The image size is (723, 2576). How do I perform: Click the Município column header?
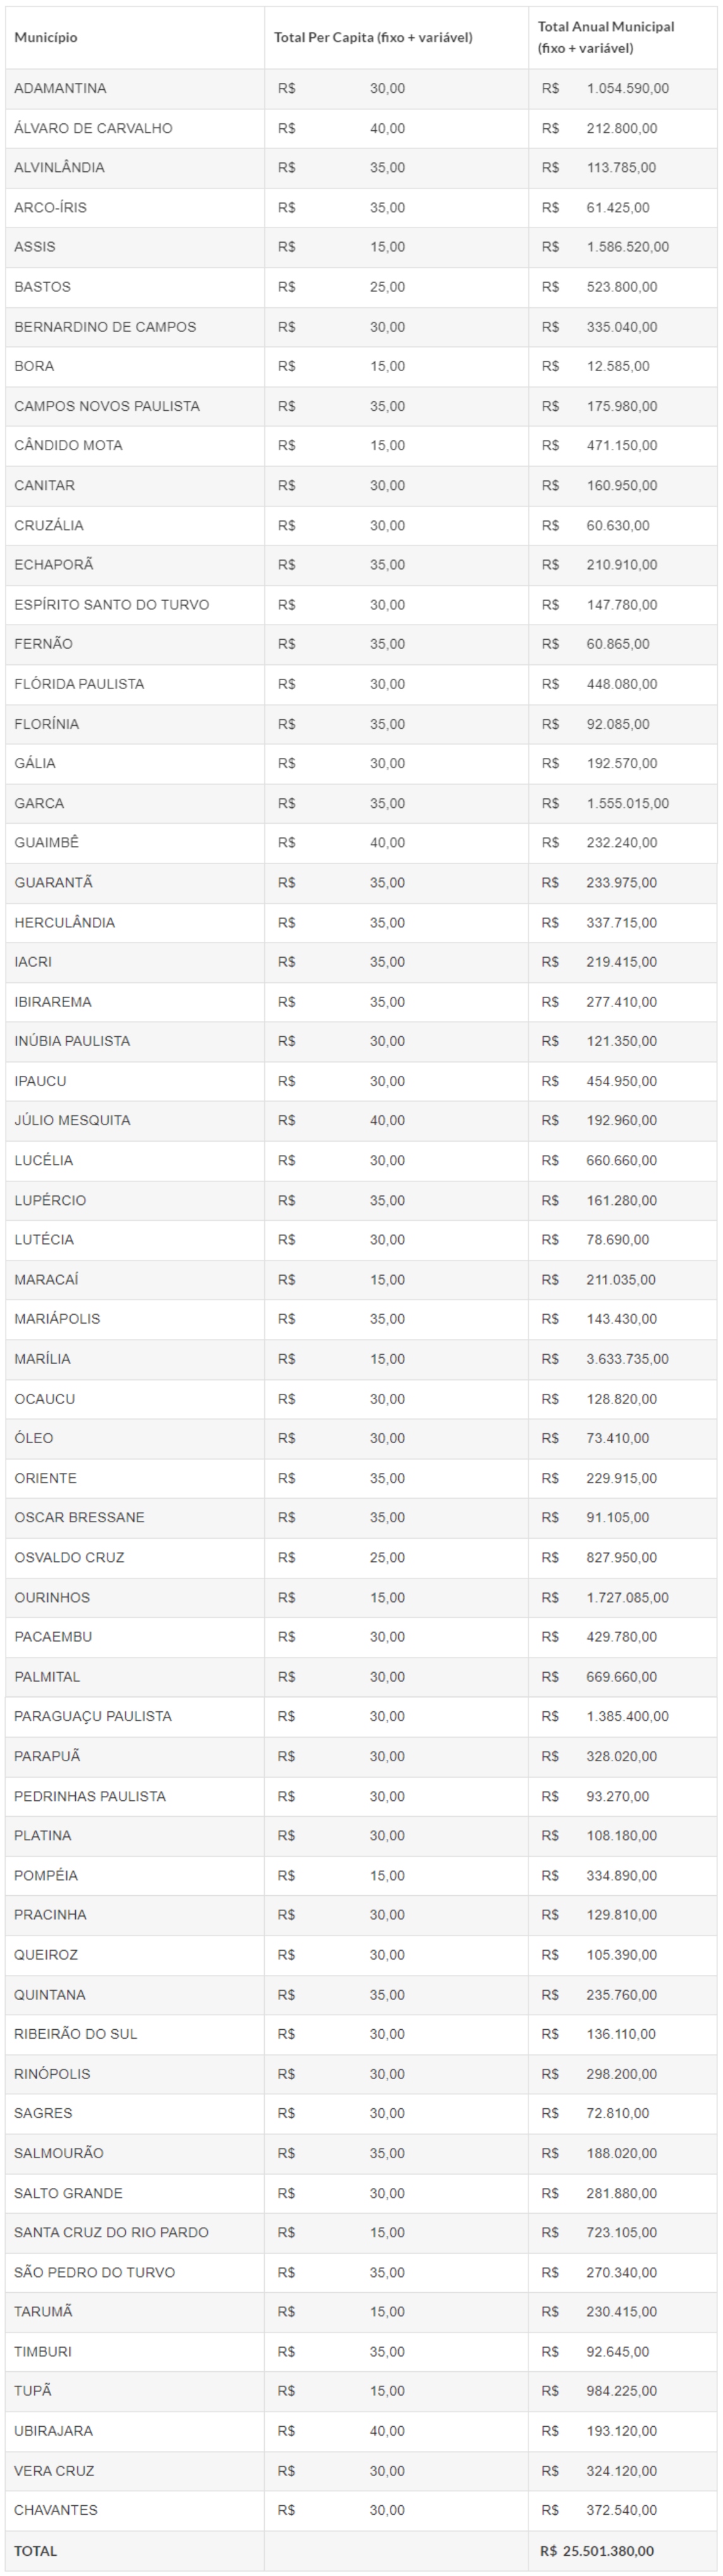click(46, 38)
